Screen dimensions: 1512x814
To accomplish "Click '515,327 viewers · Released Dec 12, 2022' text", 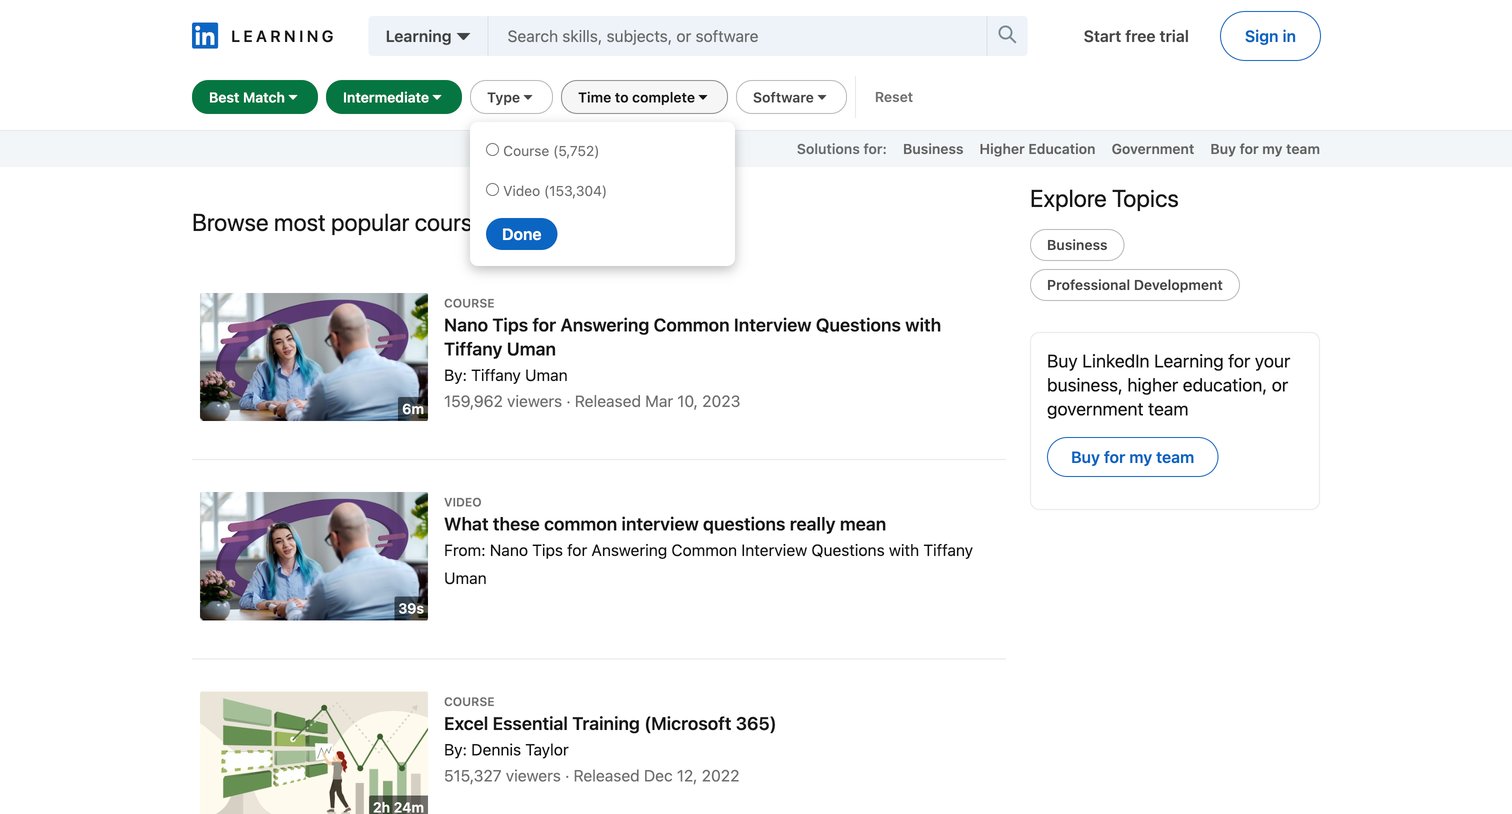I will (x=592, y=776).
